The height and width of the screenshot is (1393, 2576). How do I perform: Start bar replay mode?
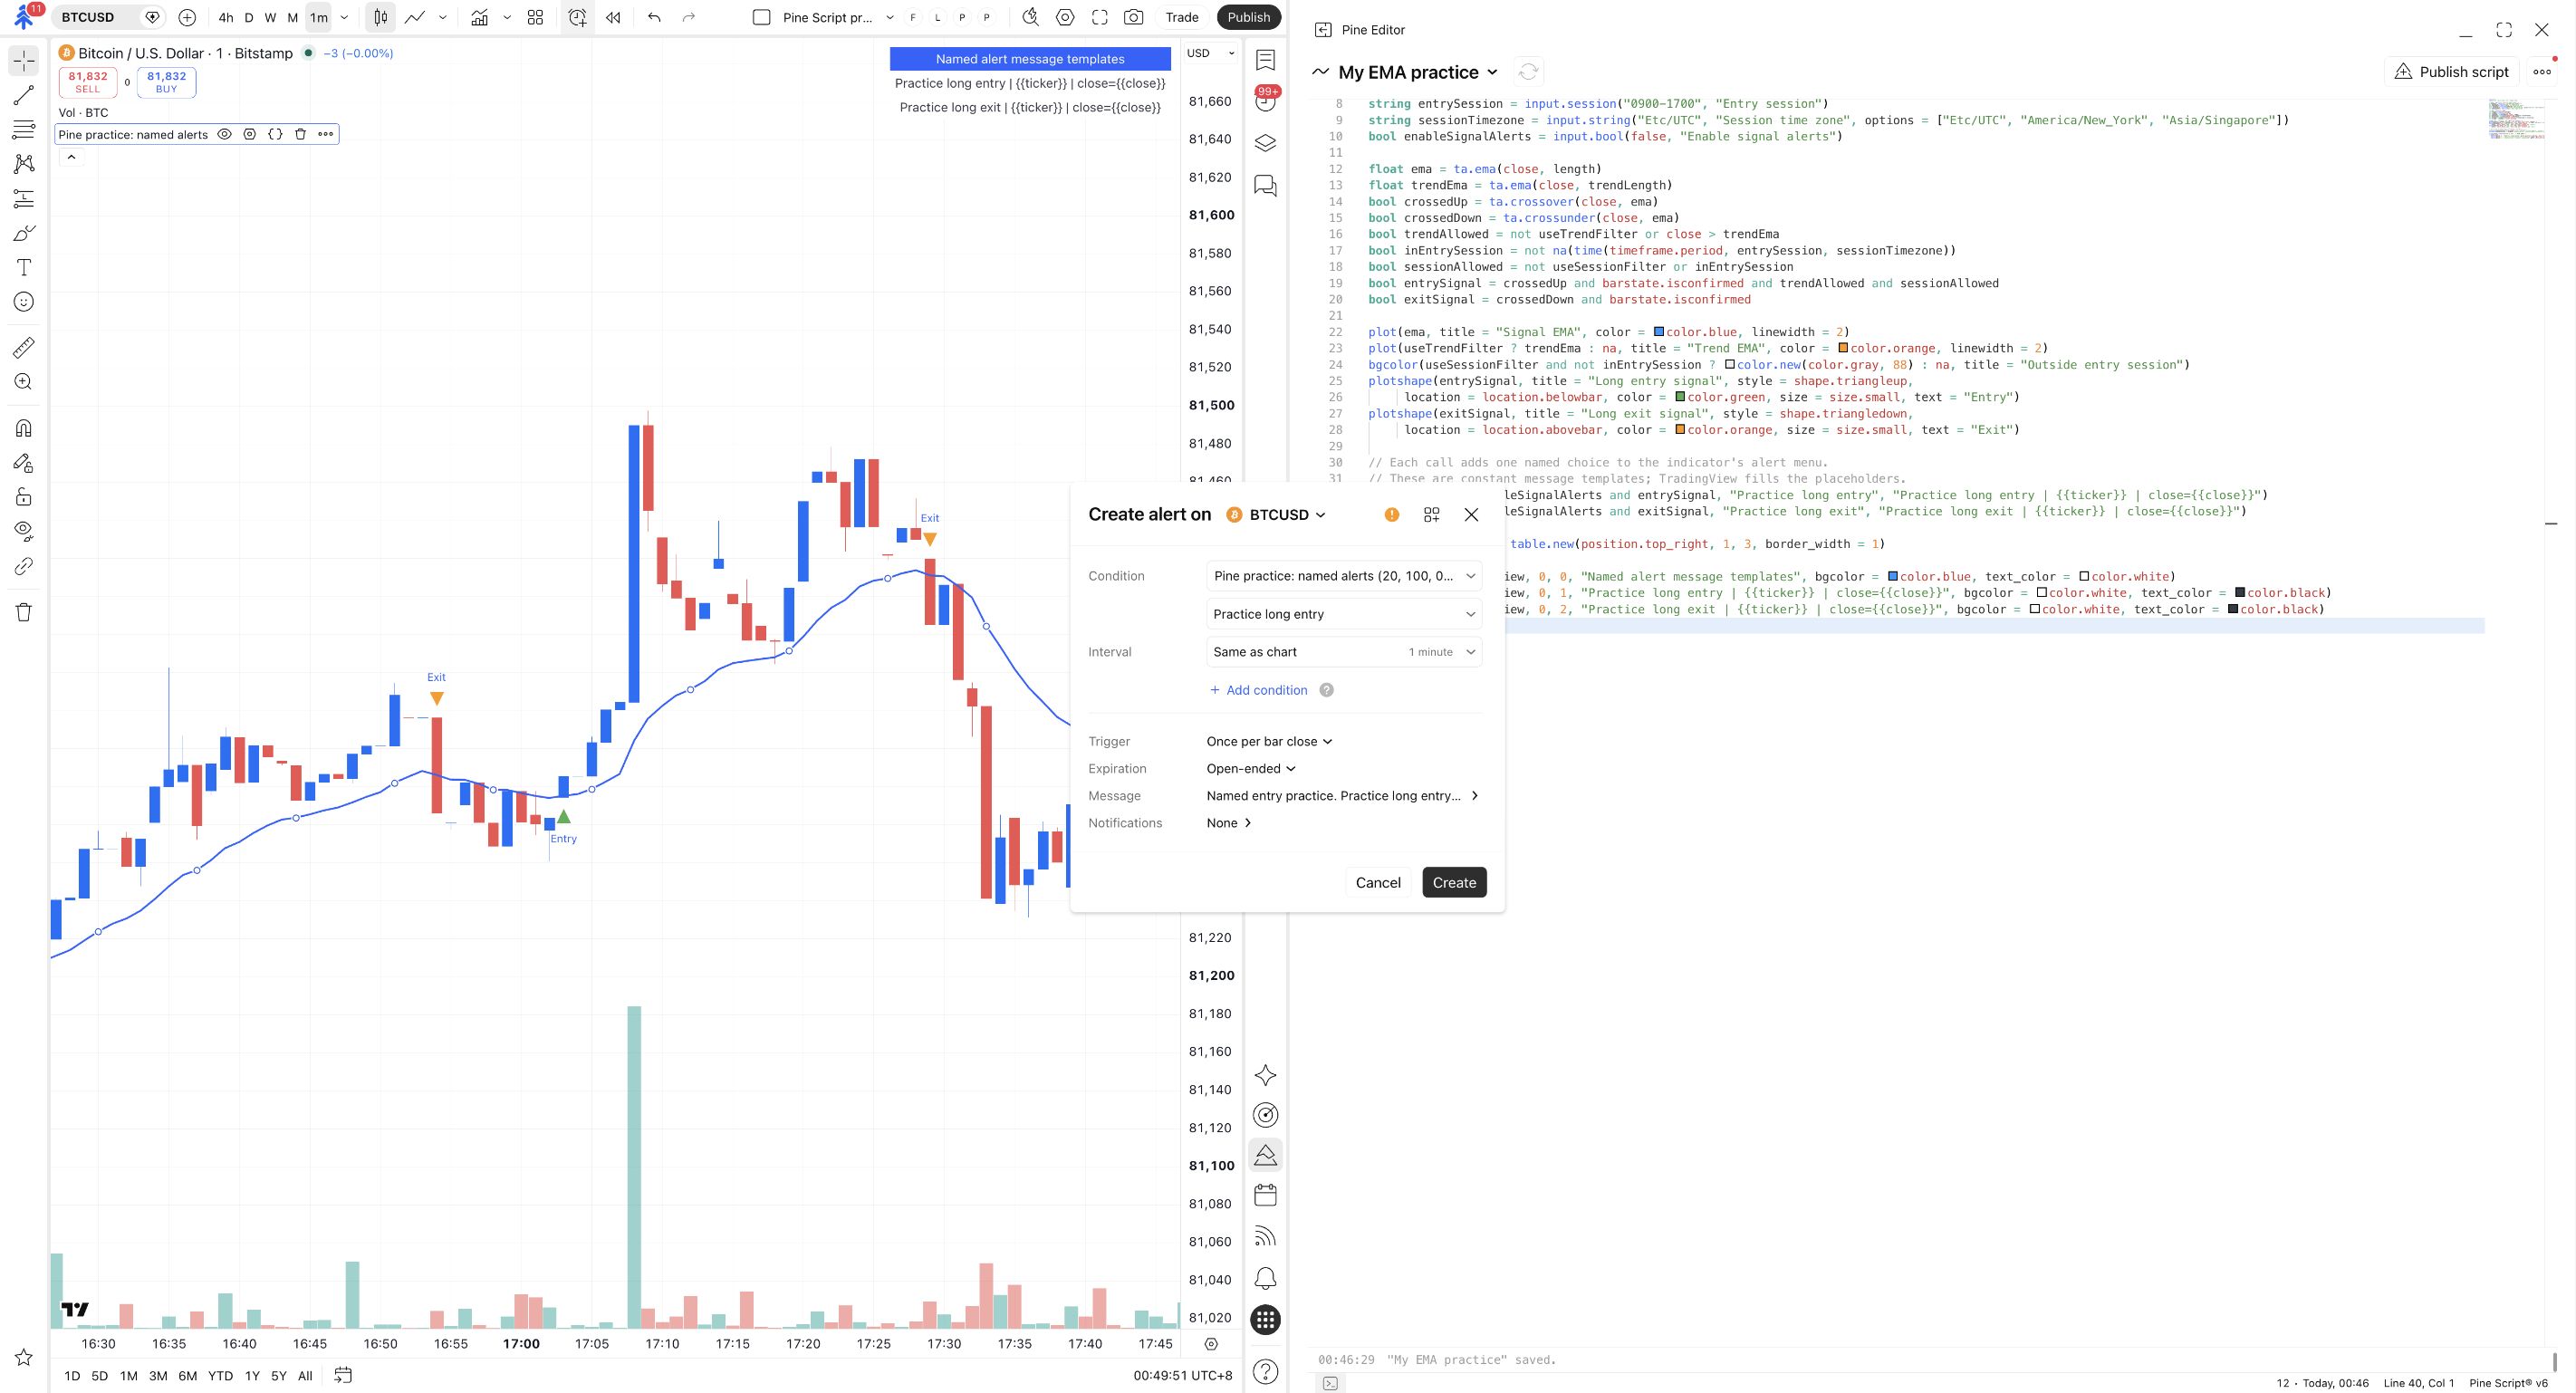pyautogui.click(x=613, y=17)
